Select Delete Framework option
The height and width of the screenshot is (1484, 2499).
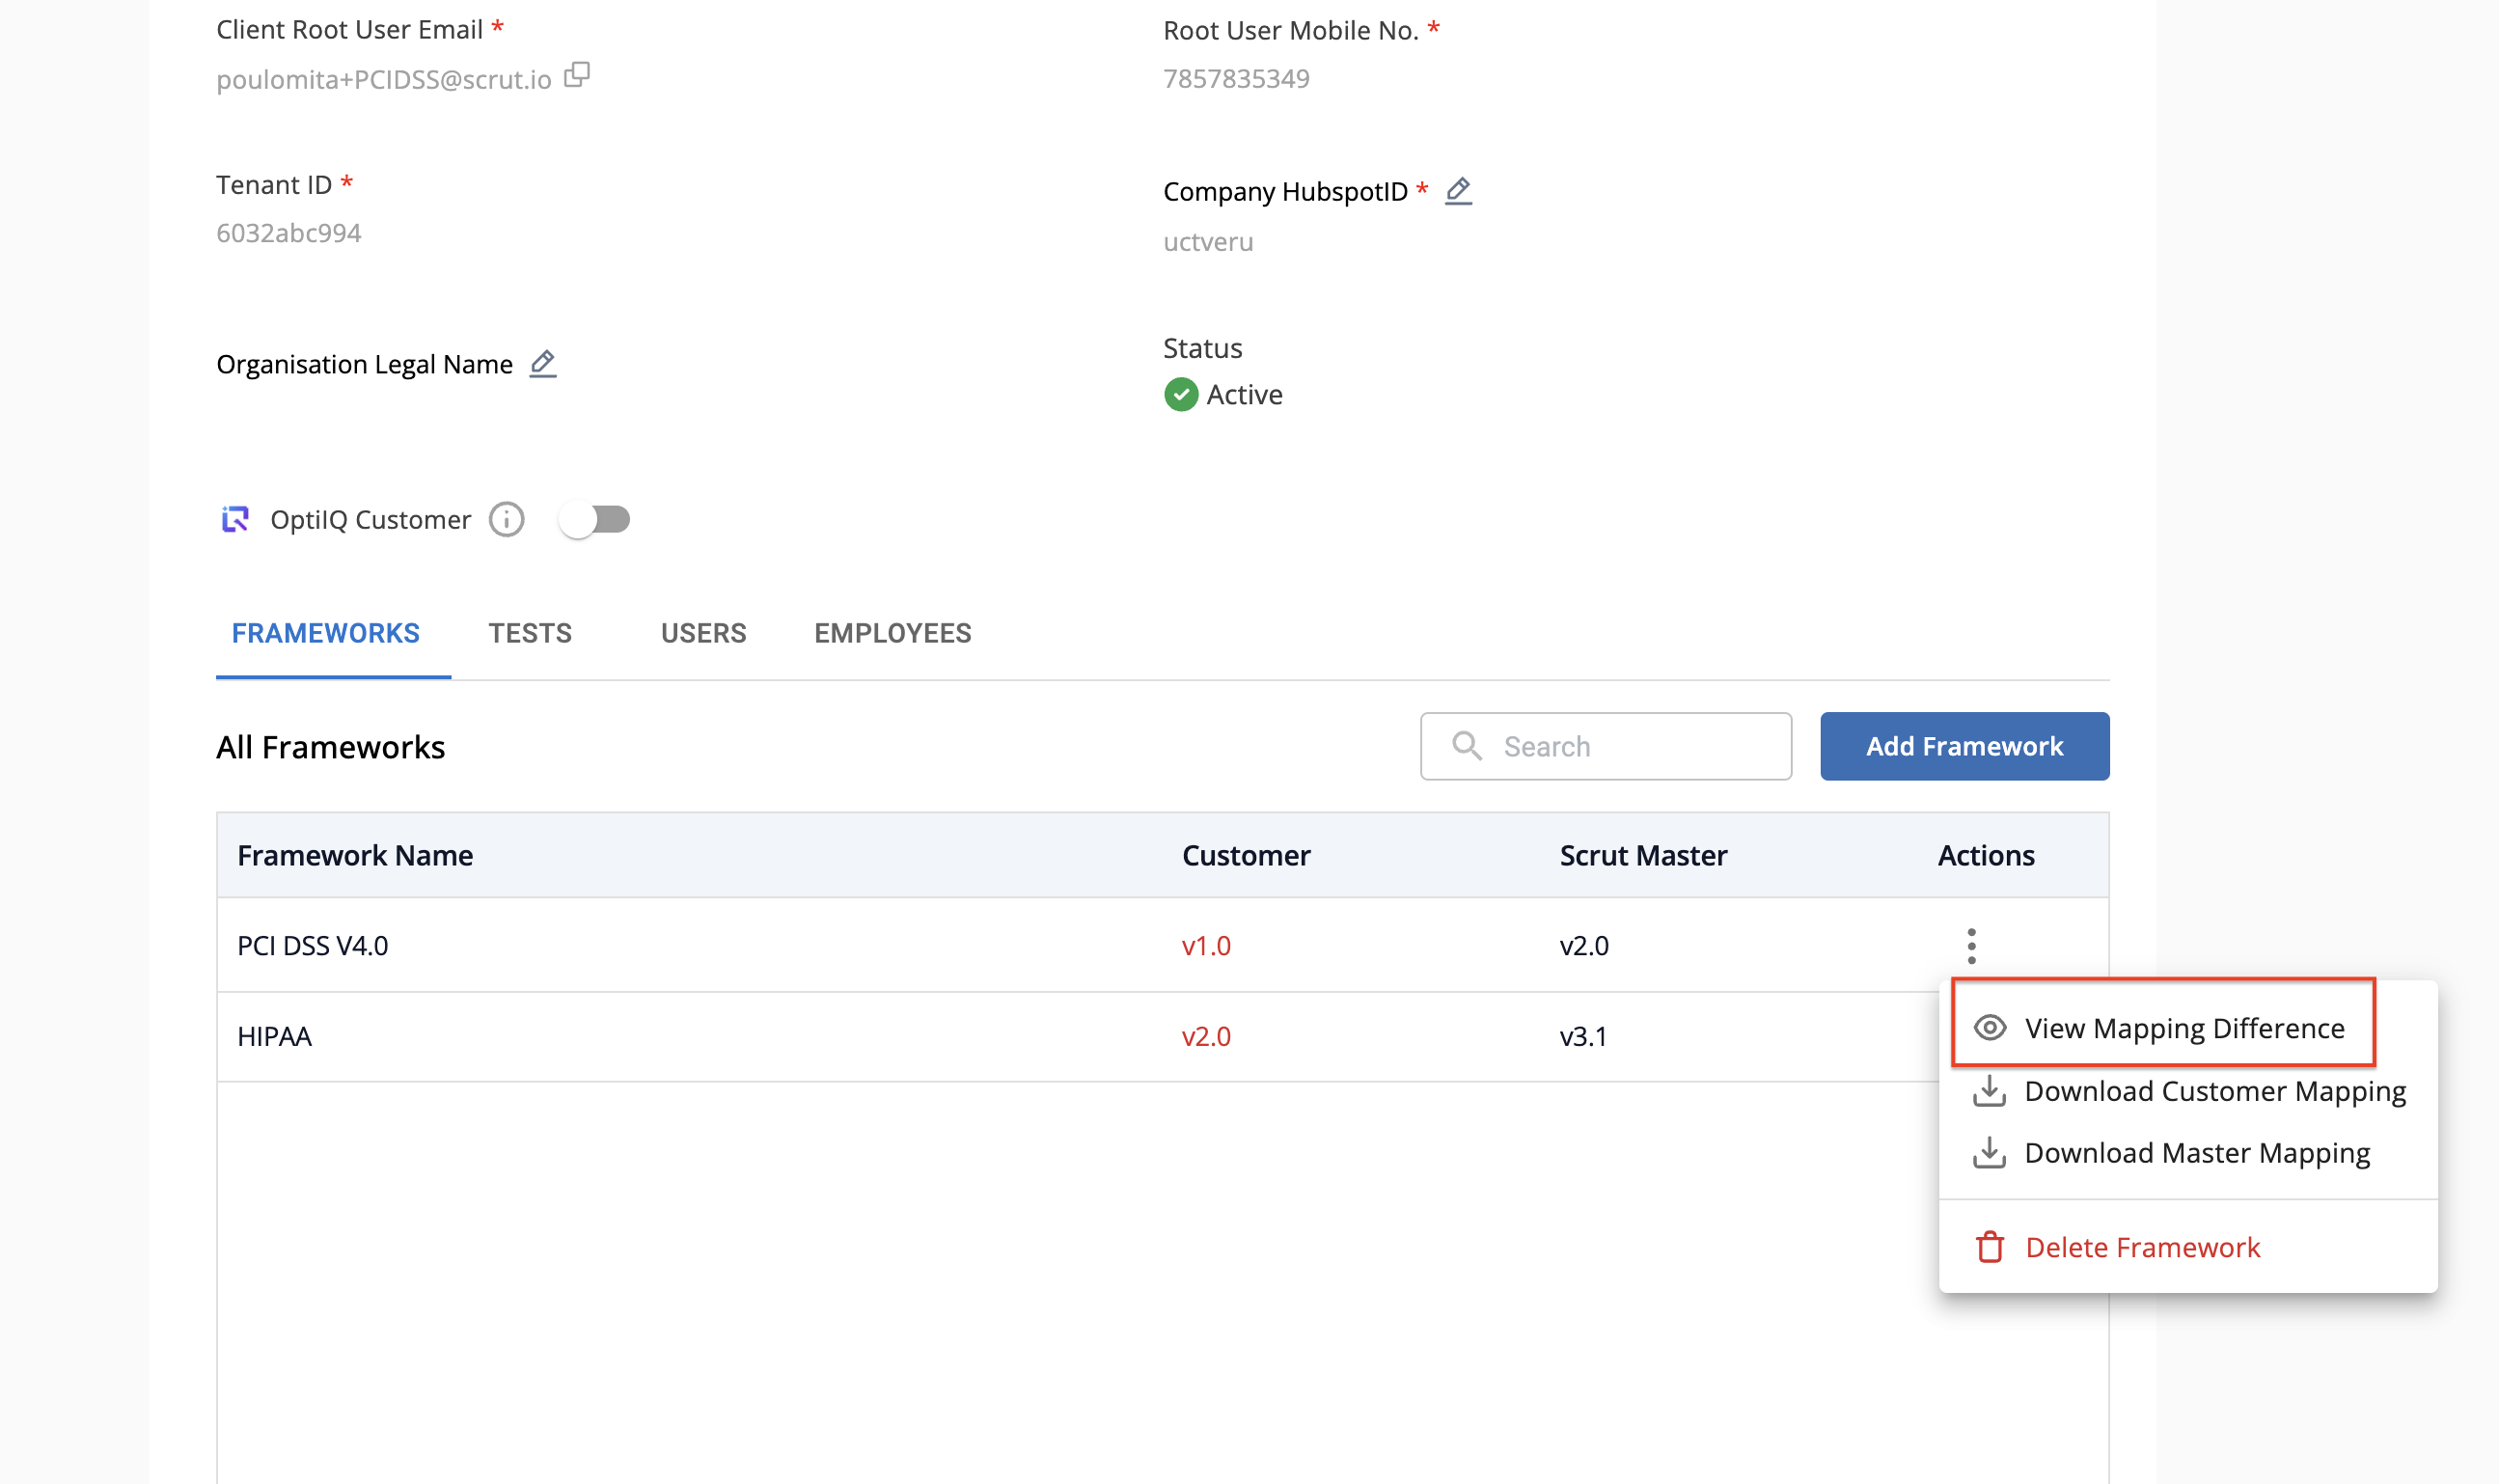pos(2188,1247)
